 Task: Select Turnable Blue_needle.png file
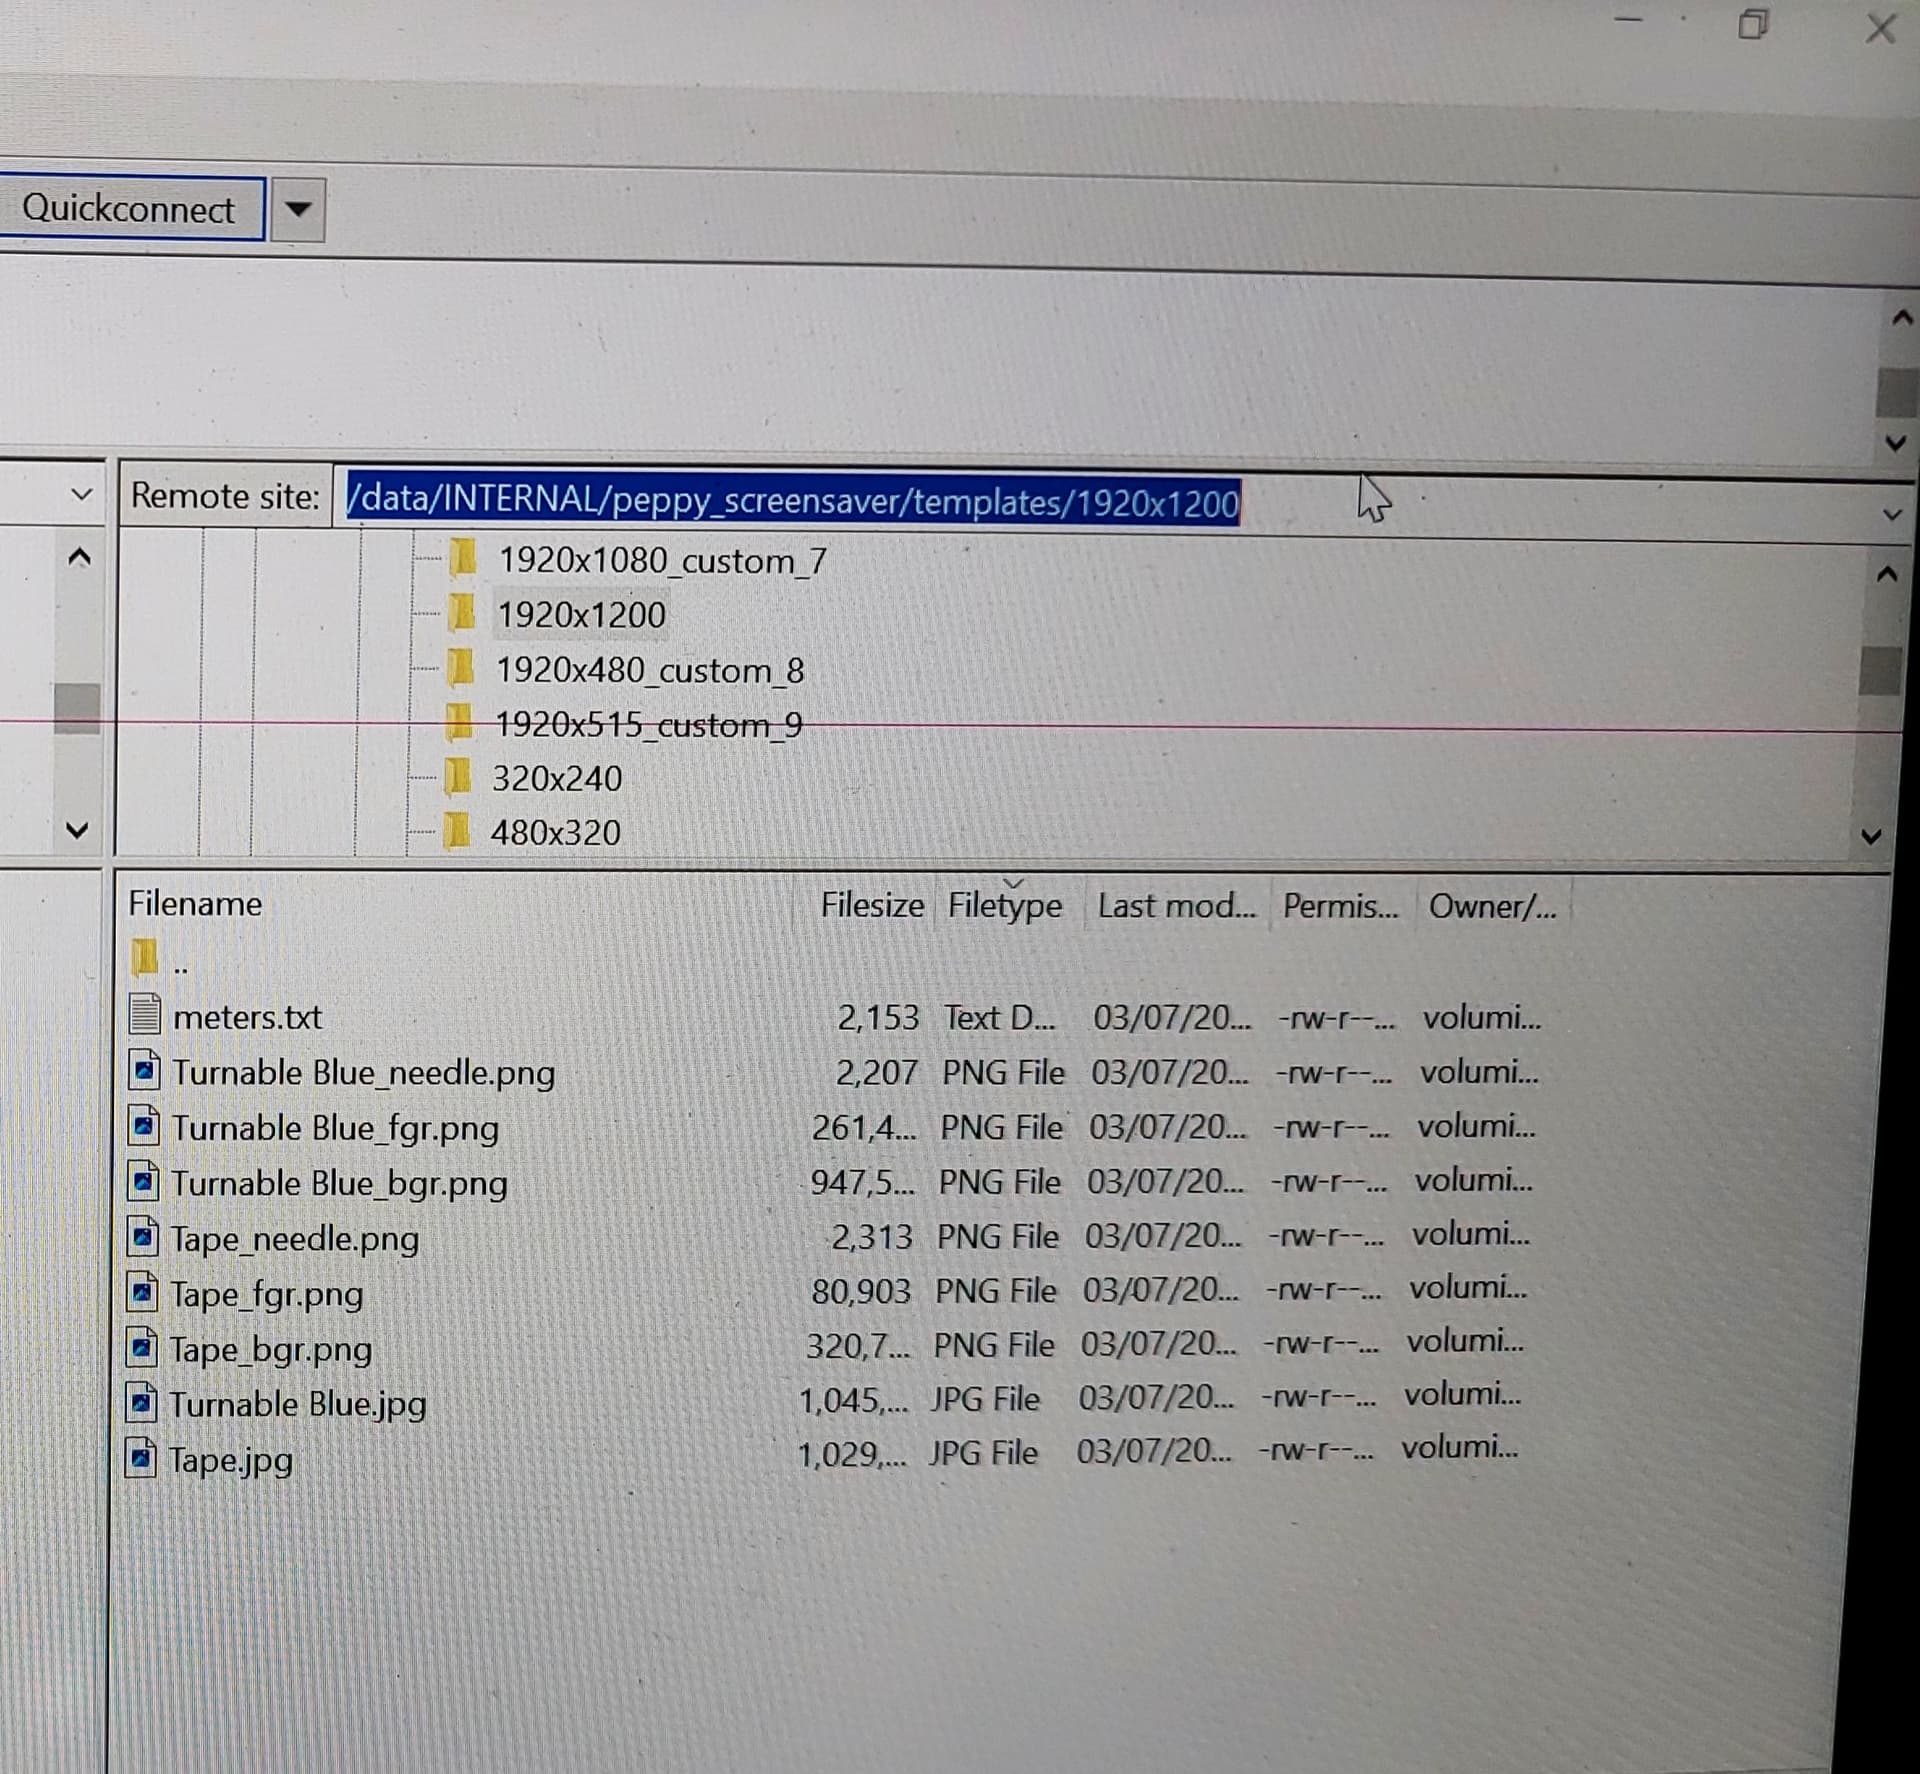(363, 1072)
